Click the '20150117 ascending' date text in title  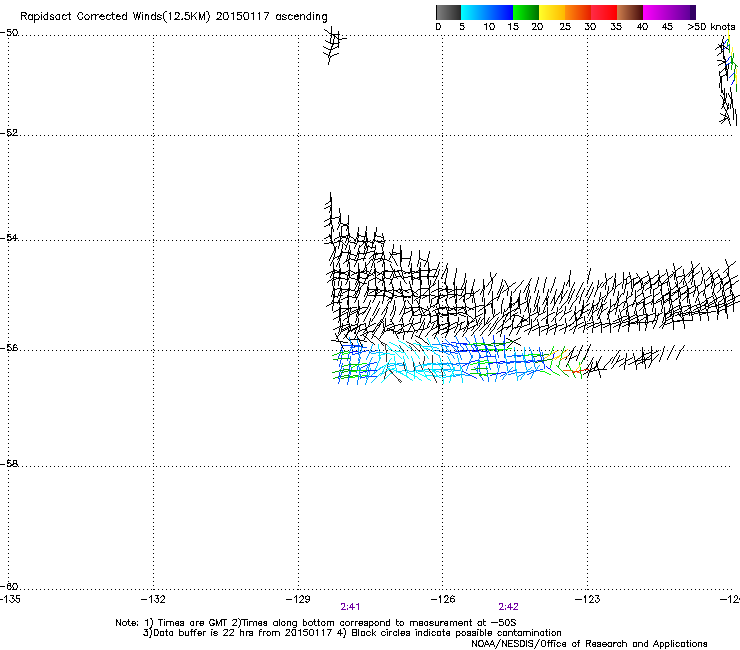[271, 17]
